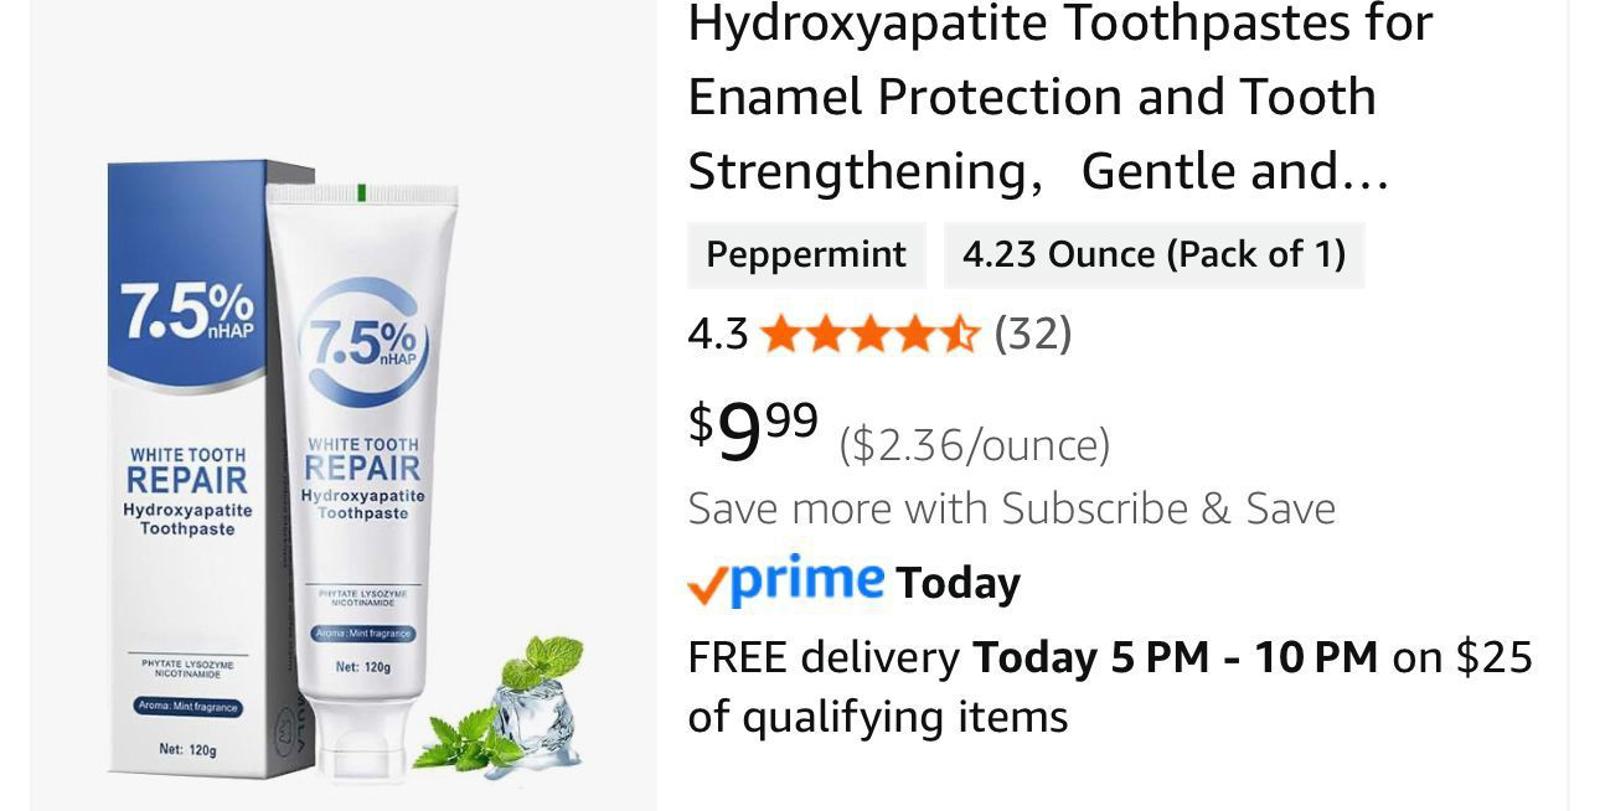The height and width of the screenshot is (811, 1600).
Task: Click the orange Prime checkmark icon
Action: (708, 587)
